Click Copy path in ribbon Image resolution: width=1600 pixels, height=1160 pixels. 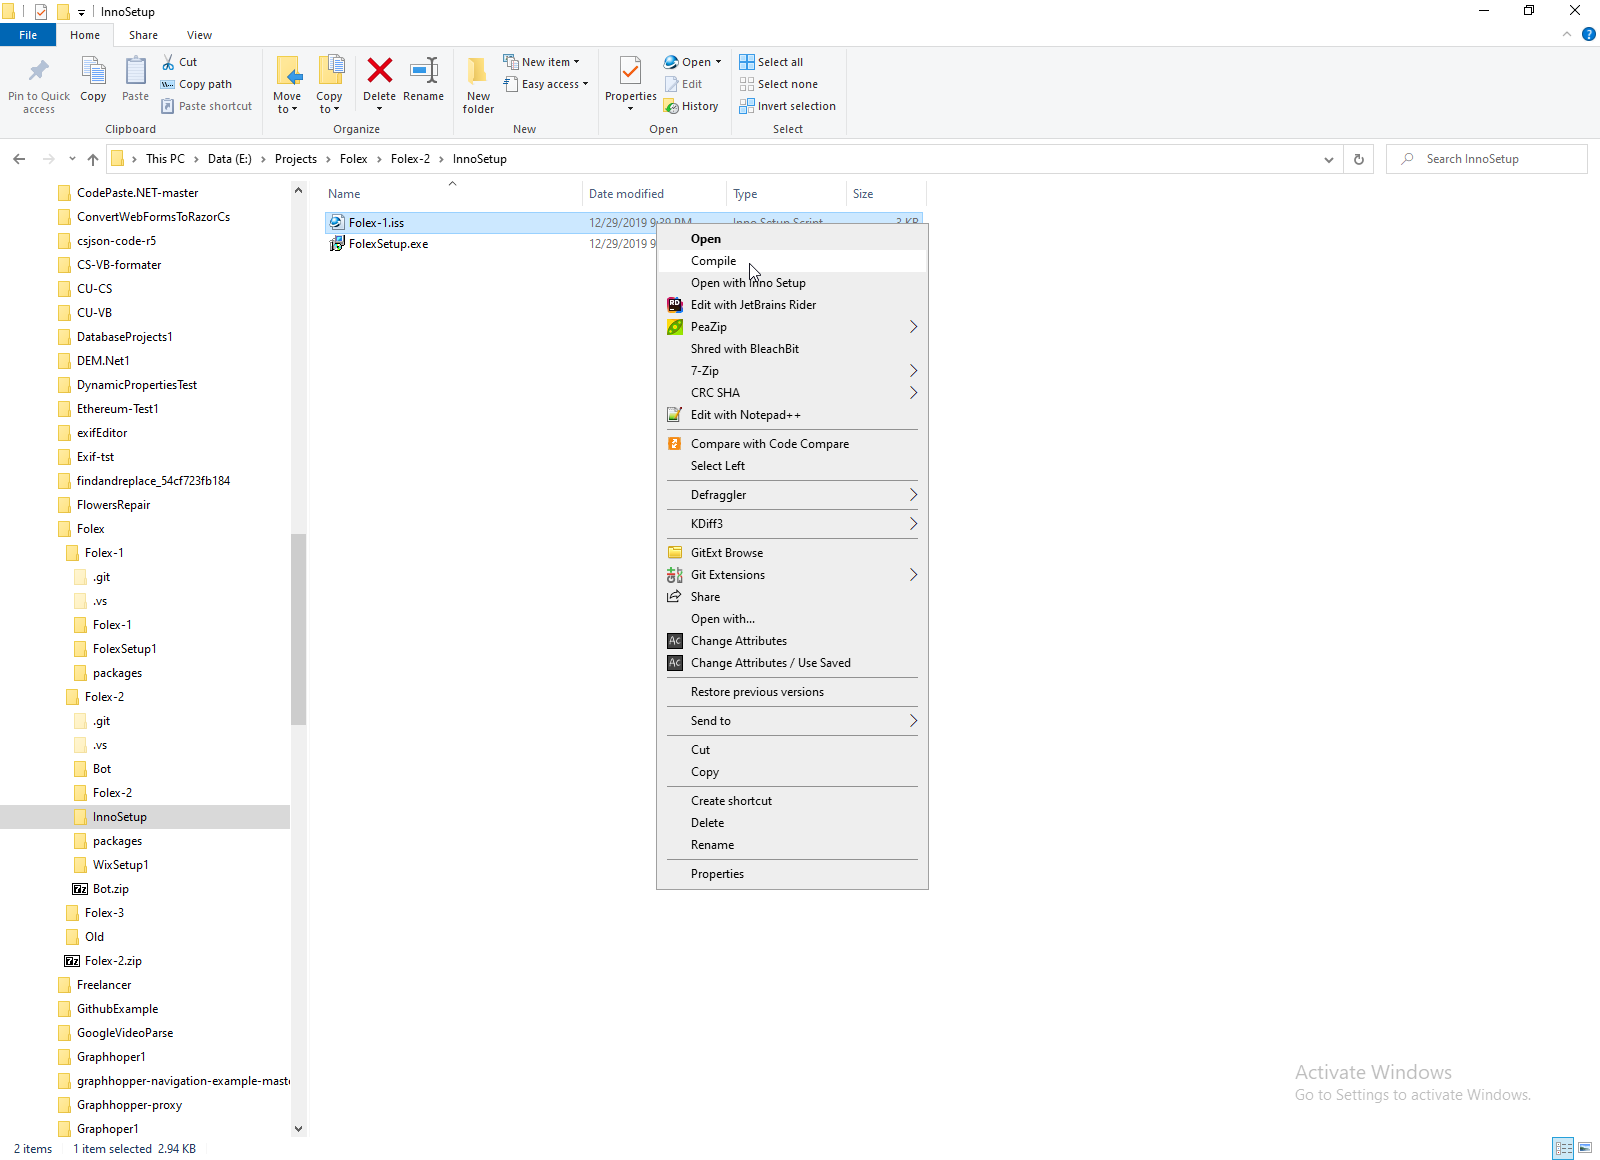[x=196, y=84]
